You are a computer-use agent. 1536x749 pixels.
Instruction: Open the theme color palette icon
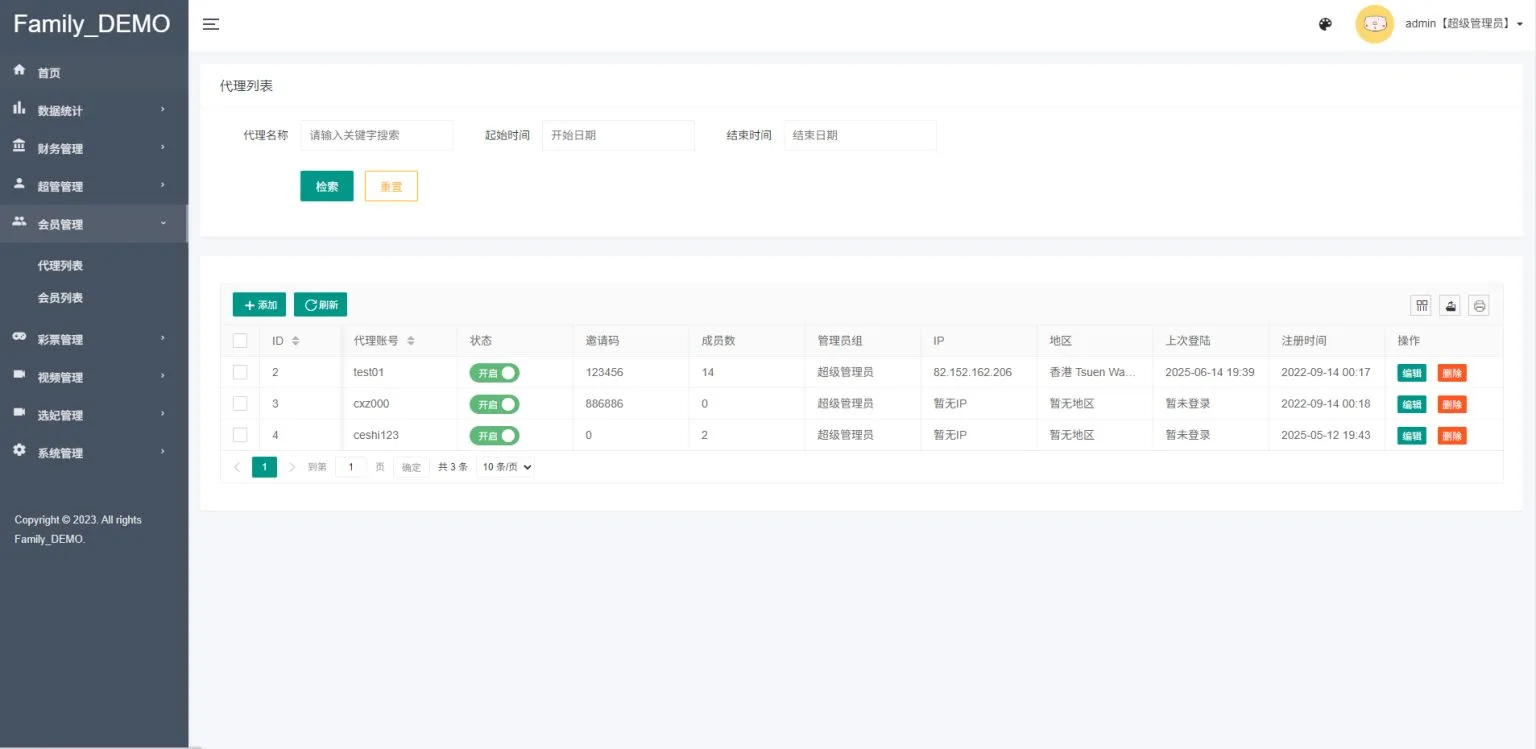tap(1325, 24)
